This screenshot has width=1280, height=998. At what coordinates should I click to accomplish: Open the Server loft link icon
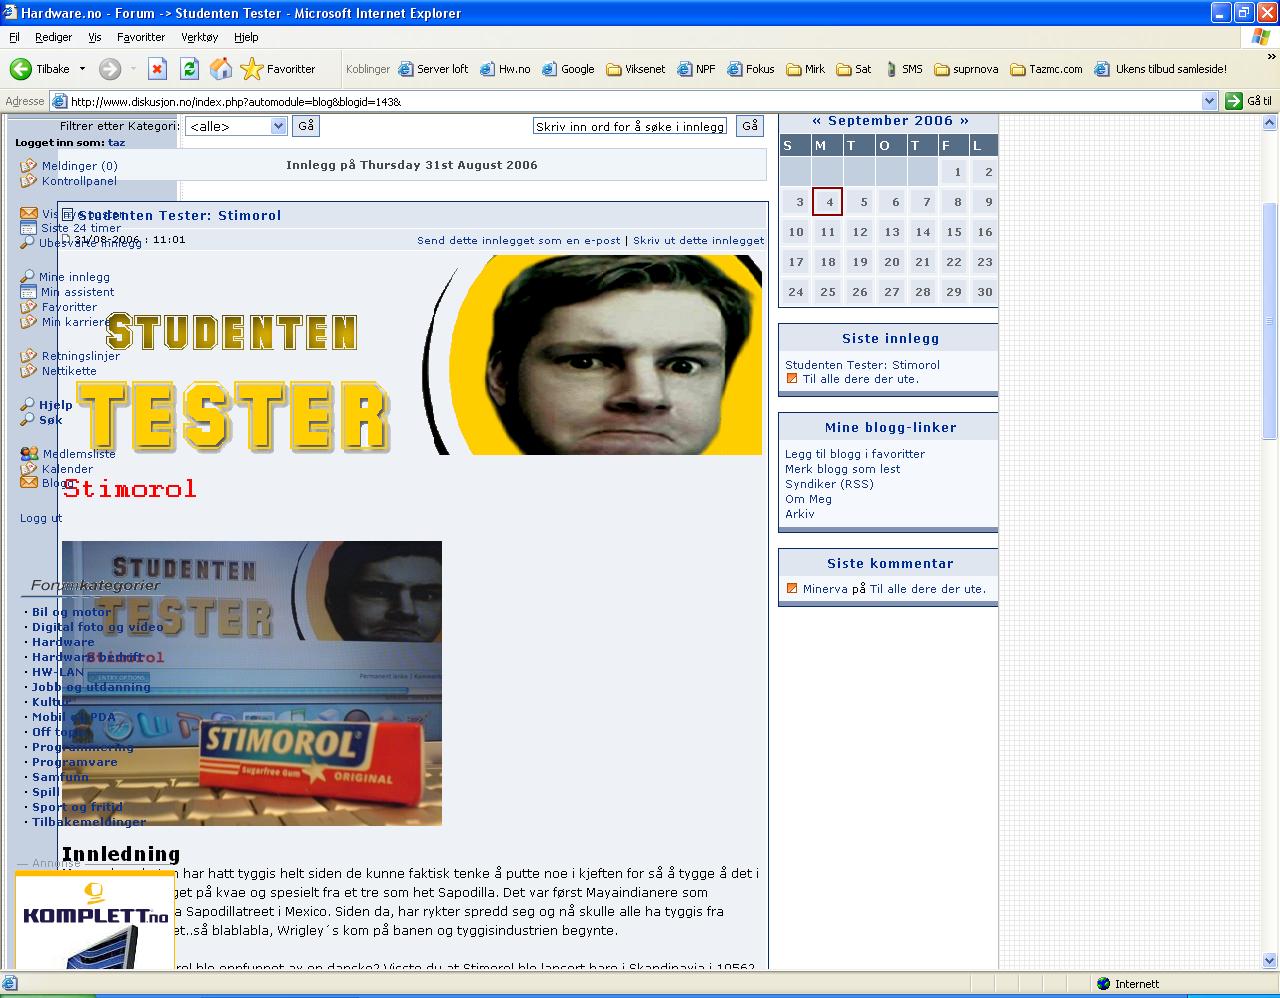[405, 69]
